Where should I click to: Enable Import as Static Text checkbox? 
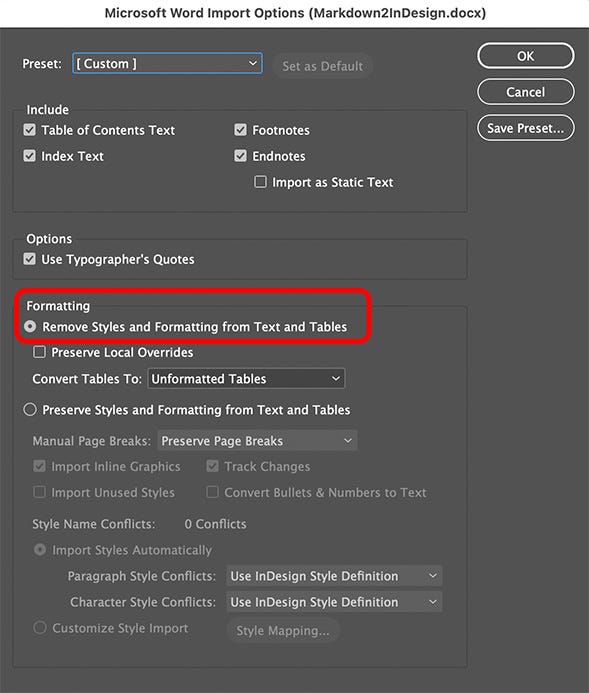point(260,182)
